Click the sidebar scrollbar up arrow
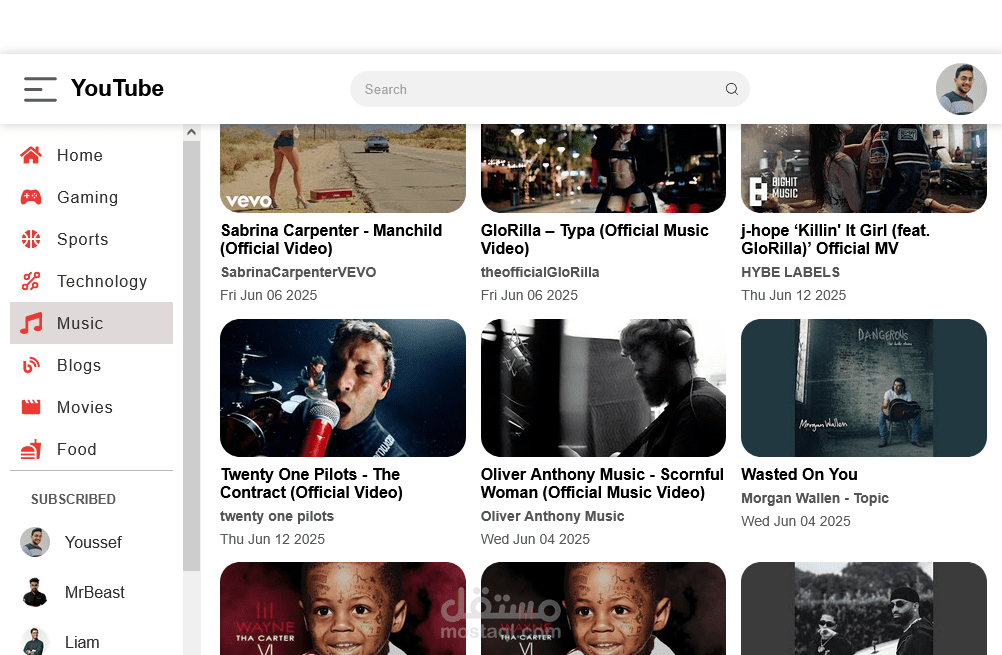 191,132
